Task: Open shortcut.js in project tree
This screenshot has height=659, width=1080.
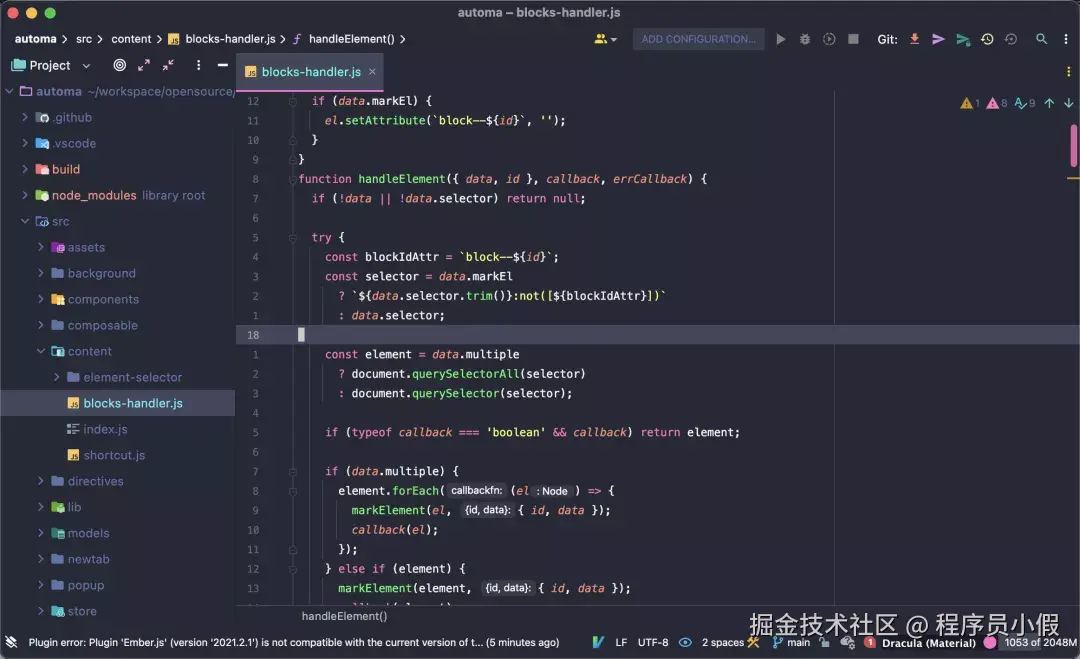Action: (x=114, y=455)
